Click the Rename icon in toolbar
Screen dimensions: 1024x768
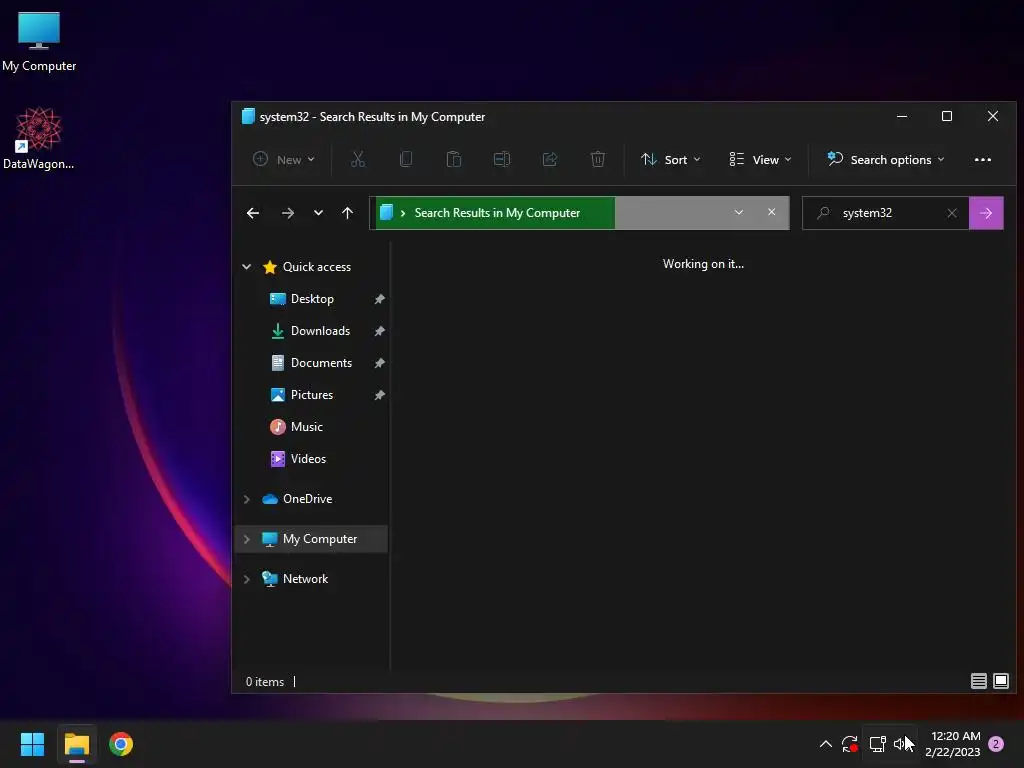502,159
